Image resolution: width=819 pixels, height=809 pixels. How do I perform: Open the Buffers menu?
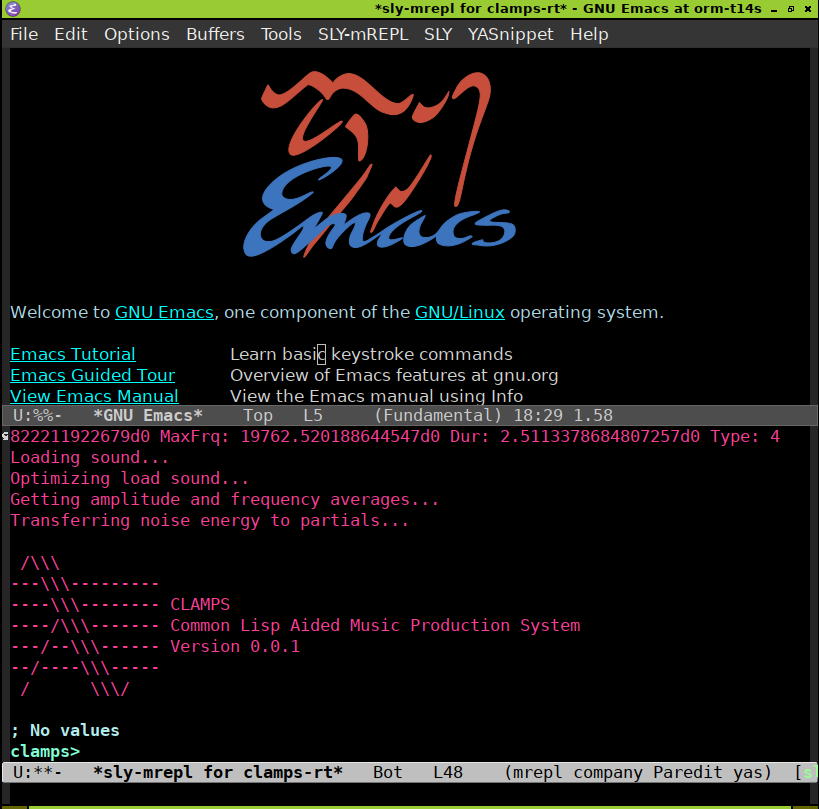[x=215, y=34]
